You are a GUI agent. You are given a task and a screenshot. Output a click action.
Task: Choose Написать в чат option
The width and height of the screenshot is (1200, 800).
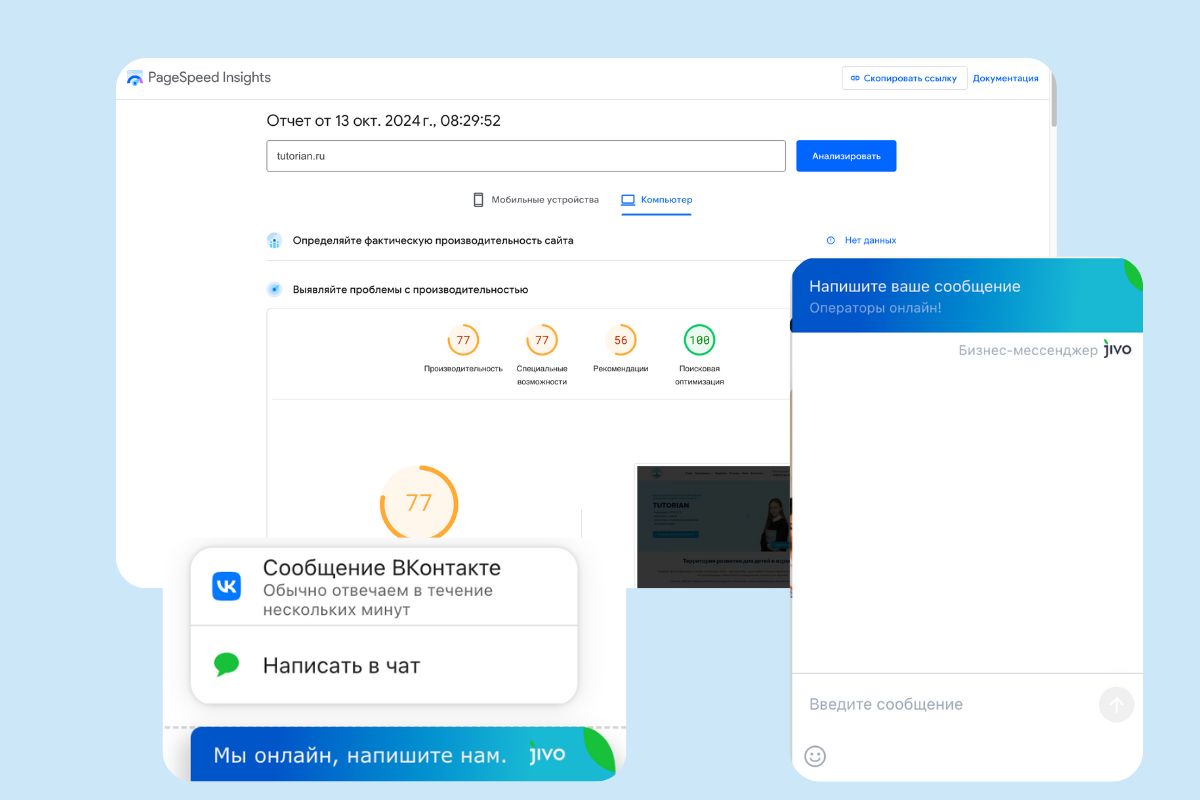pyautogui.click(x=384, y=665)
